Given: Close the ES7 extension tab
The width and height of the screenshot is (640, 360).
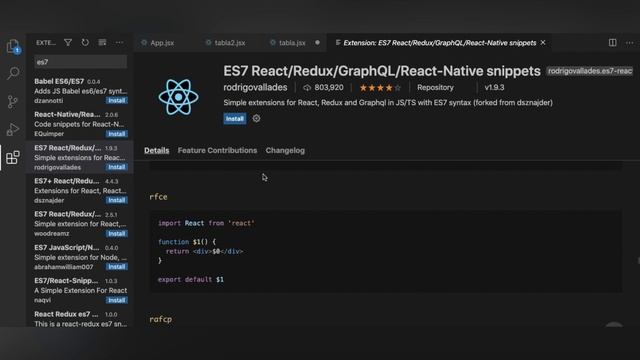Looking at the screenshot, I should (543, 42).
